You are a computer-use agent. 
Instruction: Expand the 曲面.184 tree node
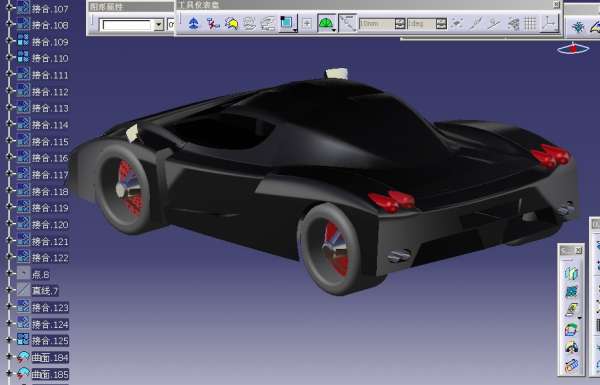coord(9,357)
